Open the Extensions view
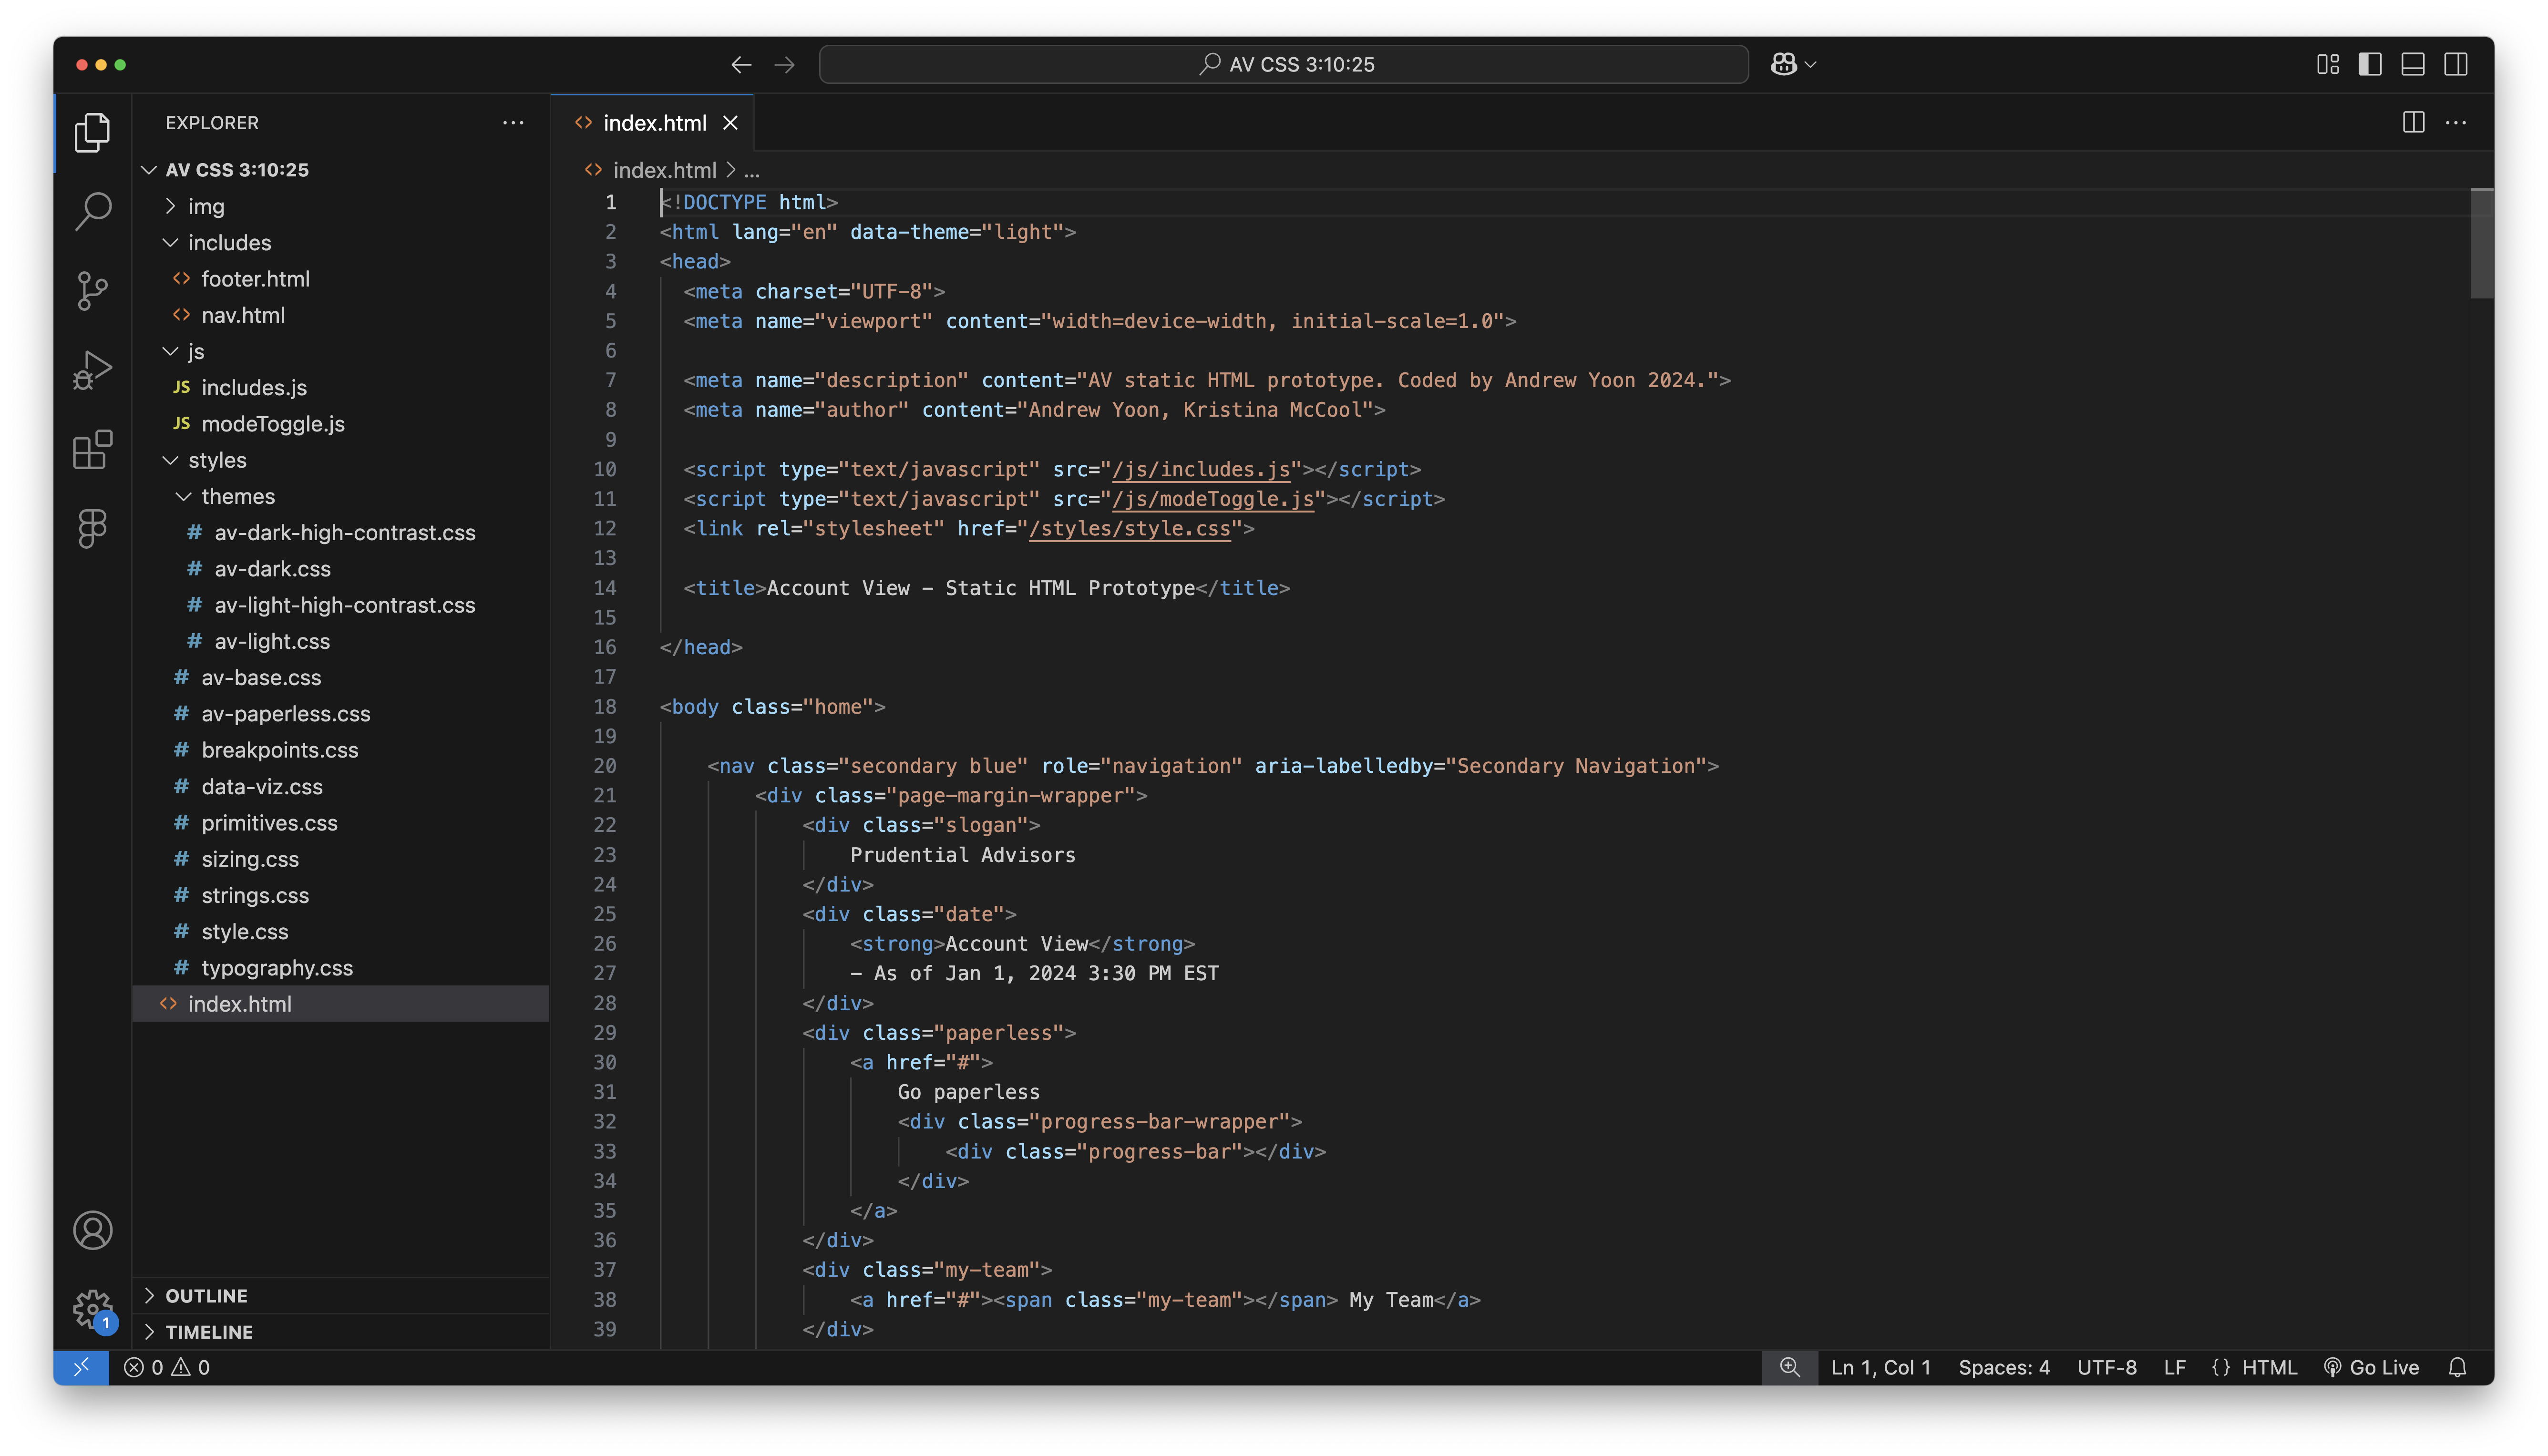This screenshot has height=1456, width=2548. point(92,449)
